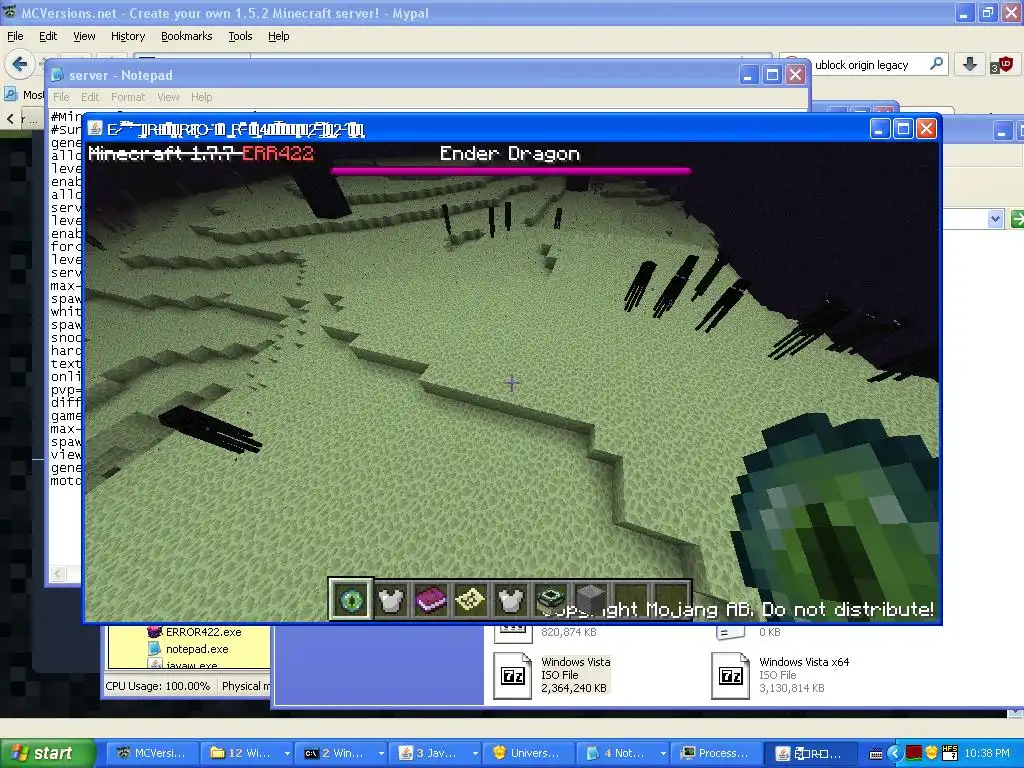This screenshot has width=1024, height=768.
Task: Click the taskbar clock showing 10:38 PM
Action: [x=987, y=753]
